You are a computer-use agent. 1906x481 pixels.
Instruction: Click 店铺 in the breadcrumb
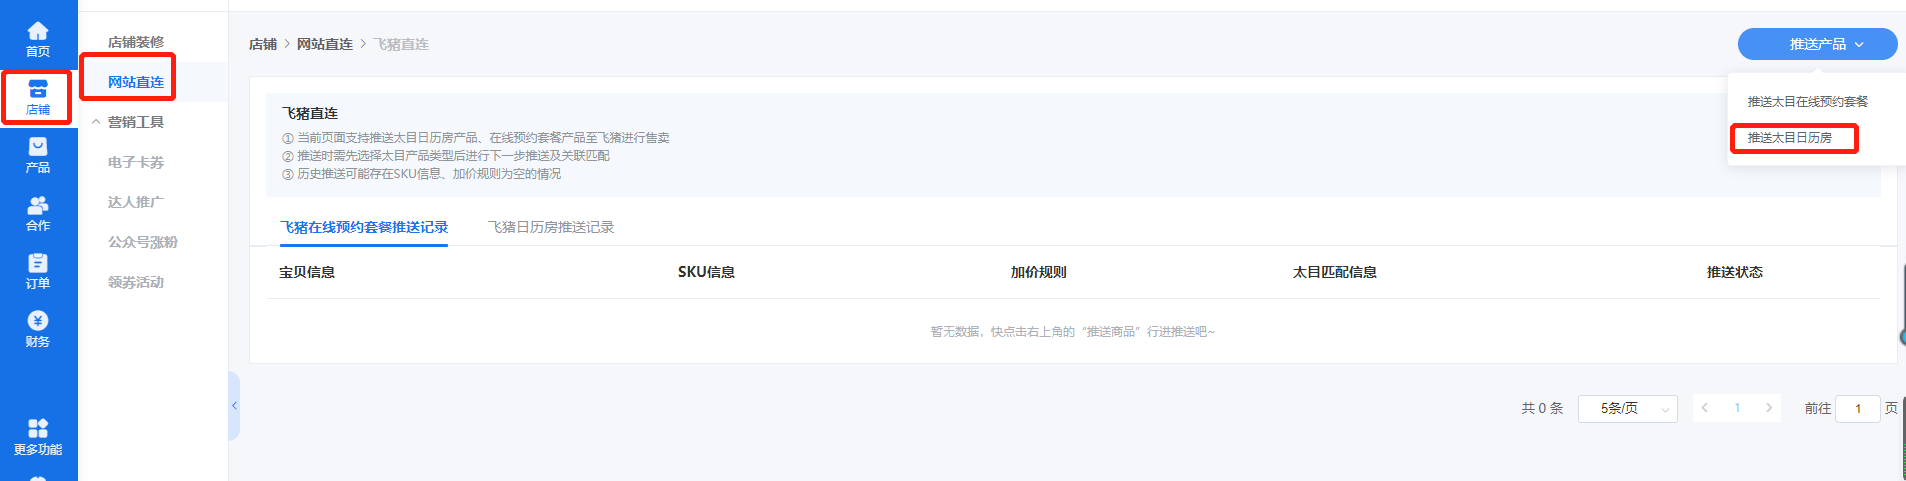tap(263, 44)
